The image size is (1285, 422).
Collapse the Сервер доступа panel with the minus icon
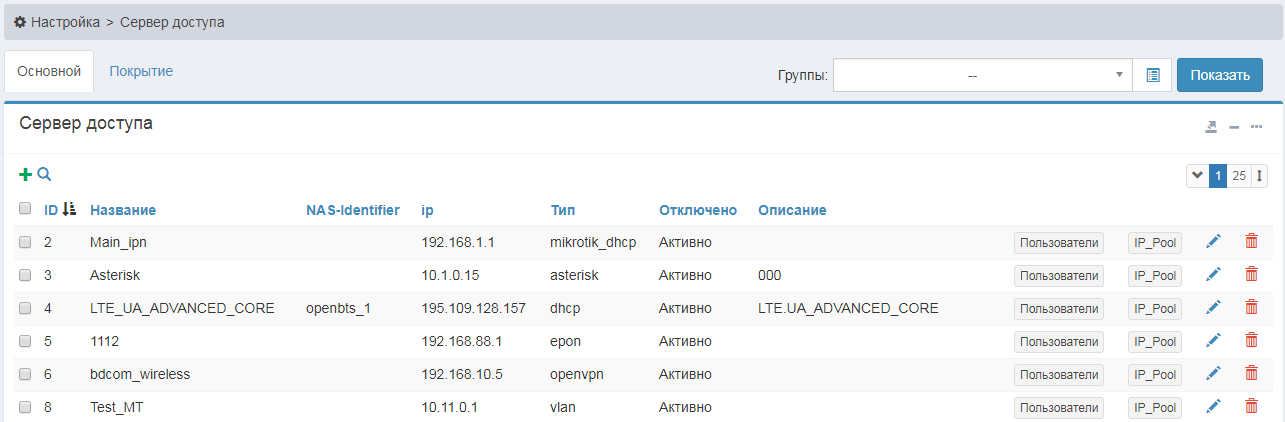[1234, 127]
